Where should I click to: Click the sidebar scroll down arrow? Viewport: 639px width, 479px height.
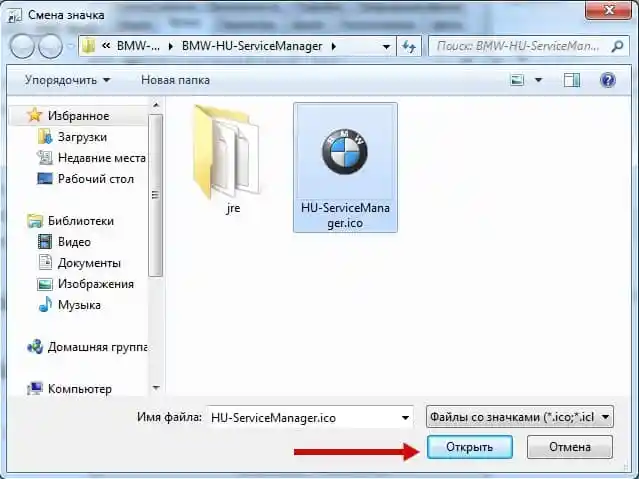tap(156, 388)
